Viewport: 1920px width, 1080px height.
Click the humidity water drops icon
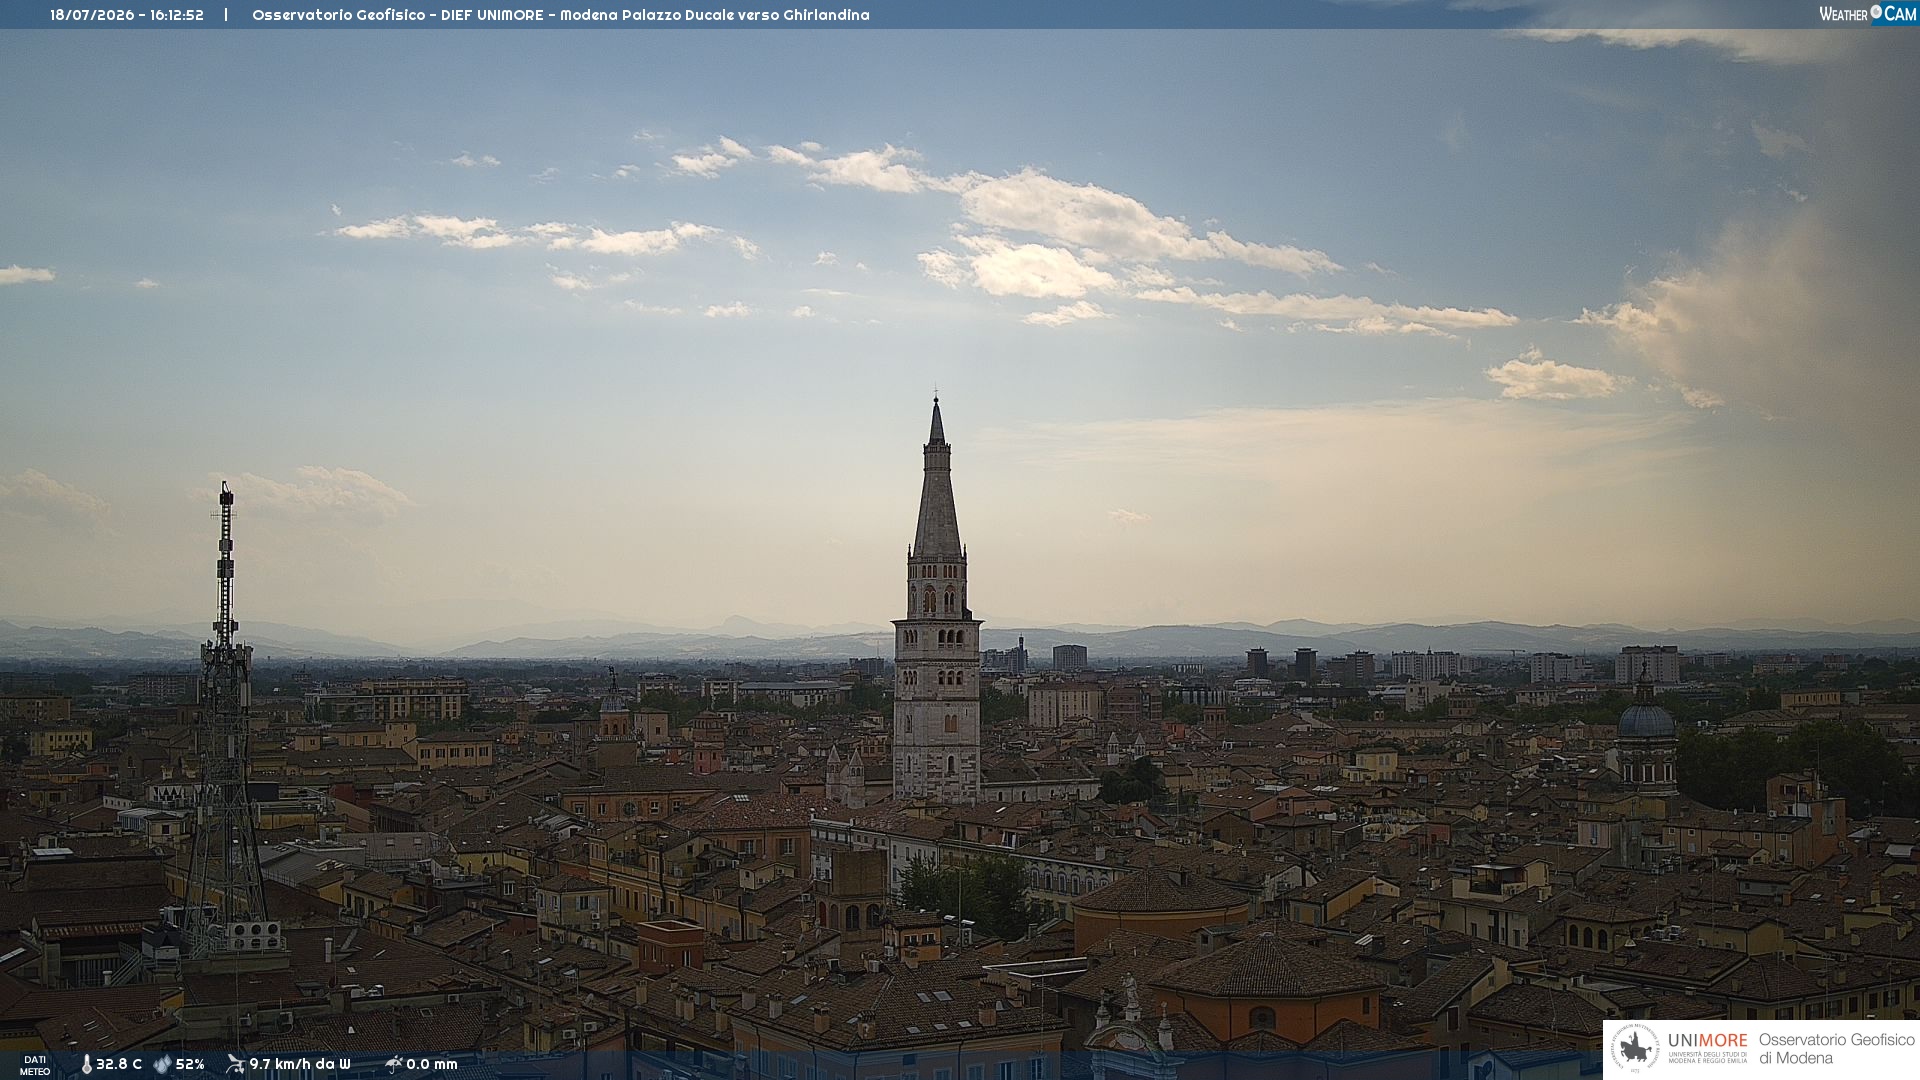(x=162, y=1064)
